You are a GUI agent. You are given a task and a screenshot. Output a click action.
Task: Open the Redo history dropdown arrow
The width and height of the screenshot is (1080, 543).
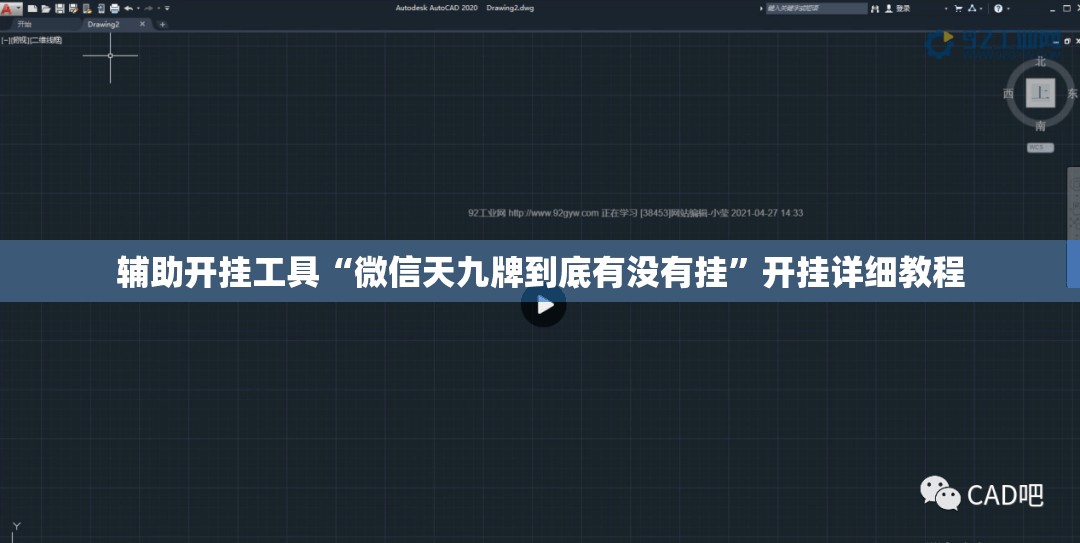[159, 8]
